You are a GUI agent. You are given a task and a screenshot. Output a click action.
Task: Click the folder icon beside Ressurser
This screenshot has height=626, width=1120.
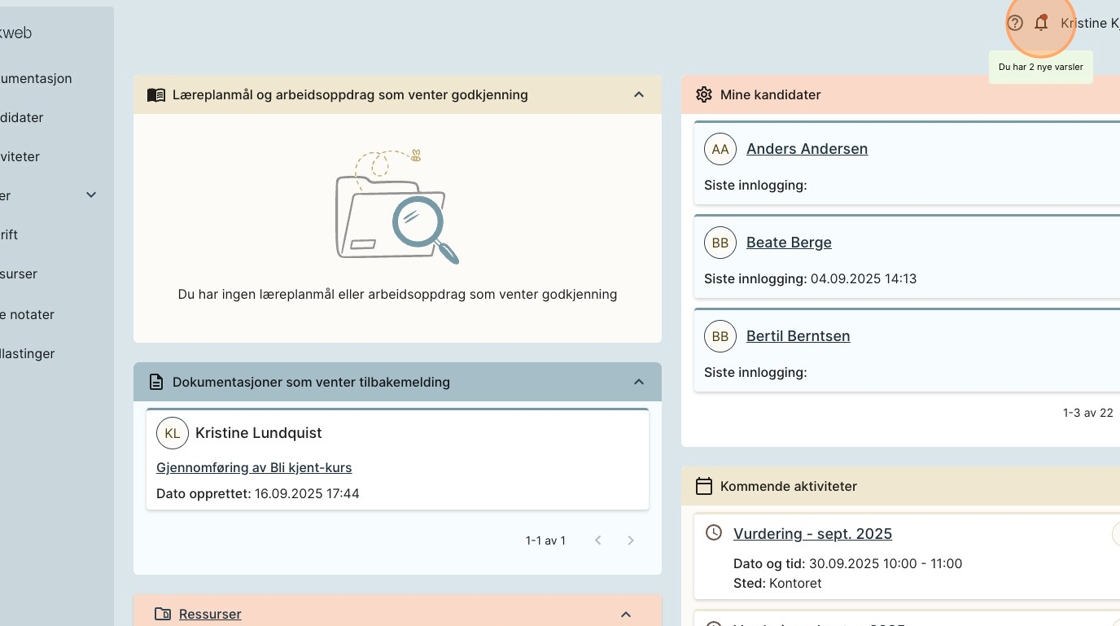pyautogui.click(x=162, y=614)
